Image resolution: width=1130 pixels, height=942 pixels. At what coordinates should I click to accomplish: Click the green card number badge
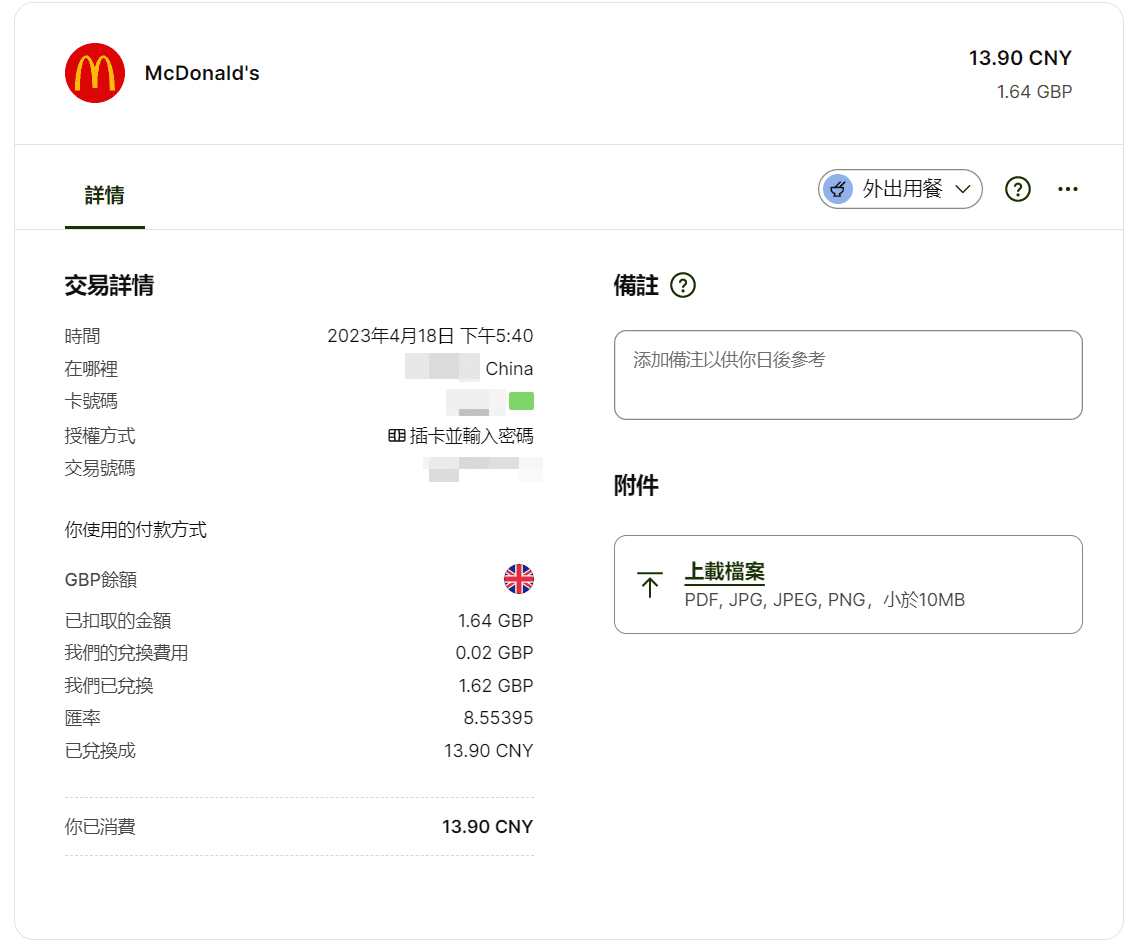click(x=521, y=401)
